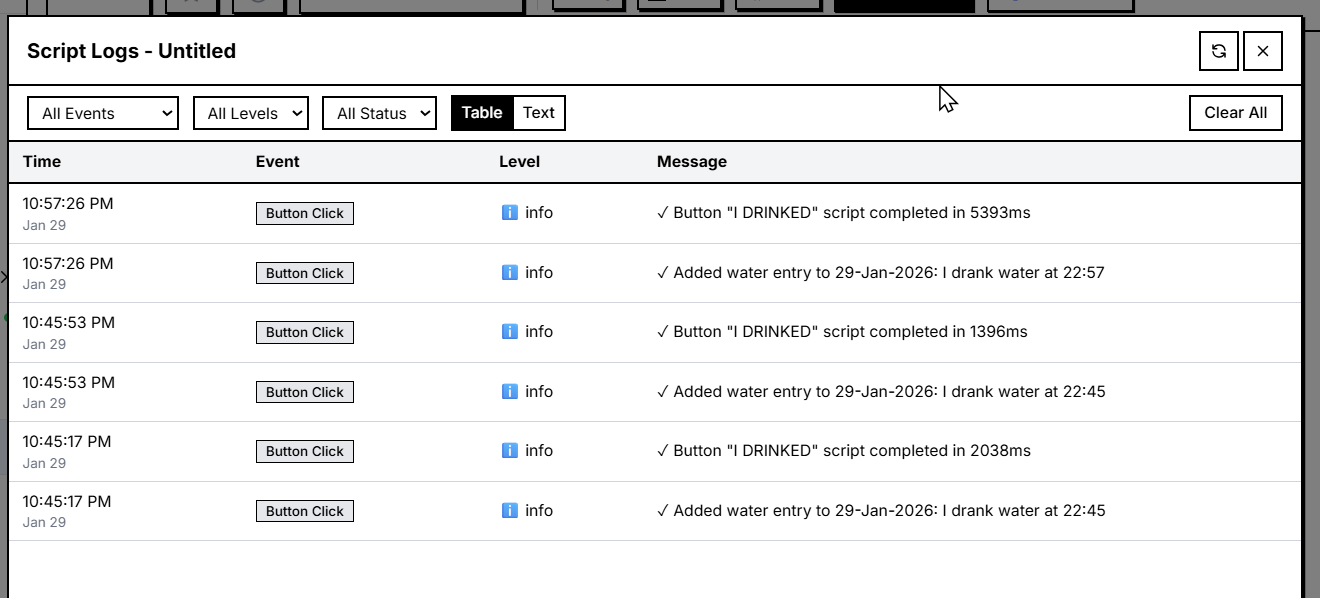The height and width of the screenshot is (598, 1320).
Task: Click the info icon on the bottom log row
Action: 509,510
